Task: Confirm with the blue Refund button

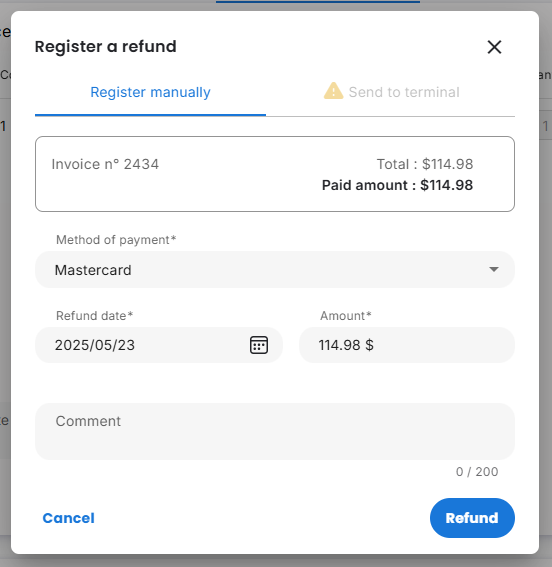Action: click(472, 518)
